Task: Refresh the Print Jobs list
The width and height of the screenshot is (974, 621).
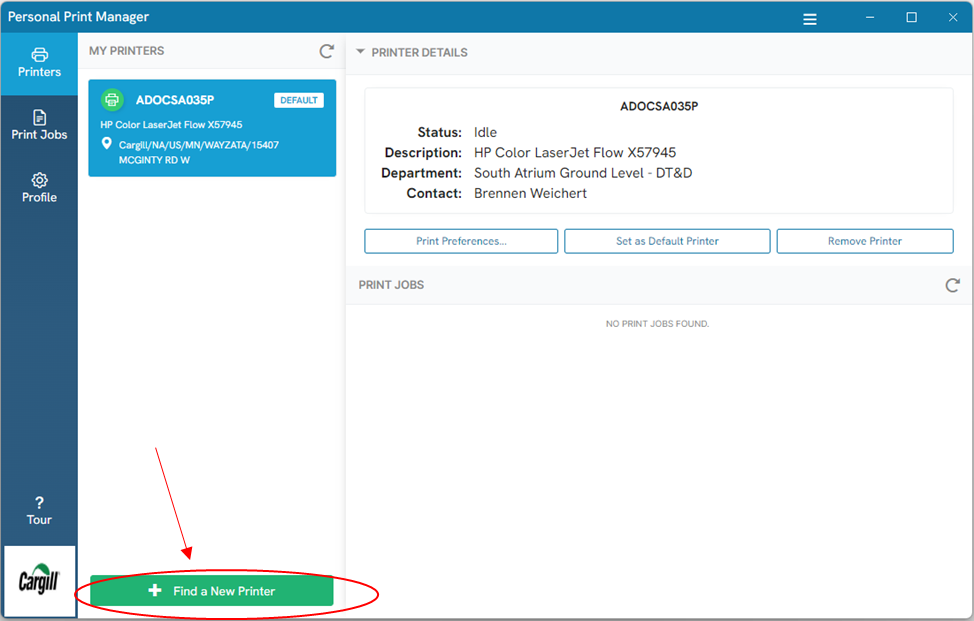Action: pos(952,285)
